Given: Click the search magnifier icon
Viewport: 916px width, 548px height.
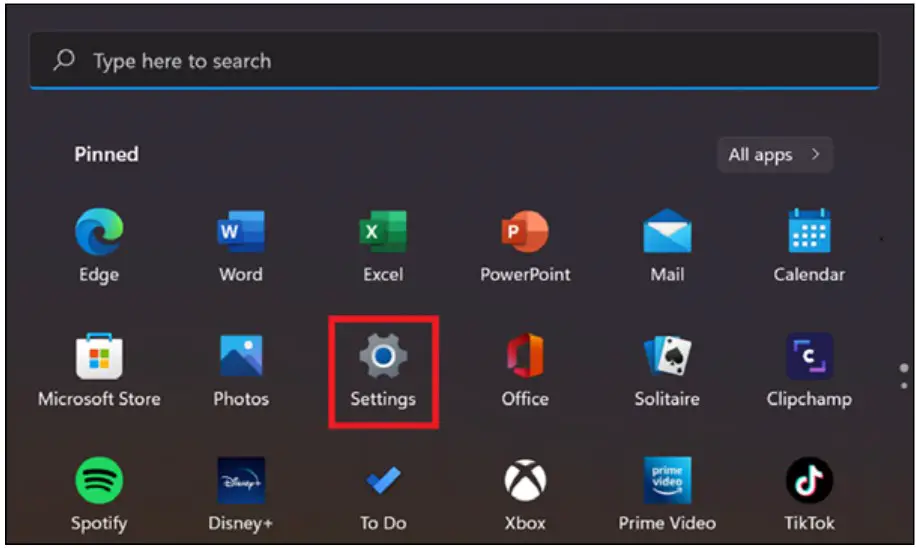Looking at the screenshot, I should 64,60.
